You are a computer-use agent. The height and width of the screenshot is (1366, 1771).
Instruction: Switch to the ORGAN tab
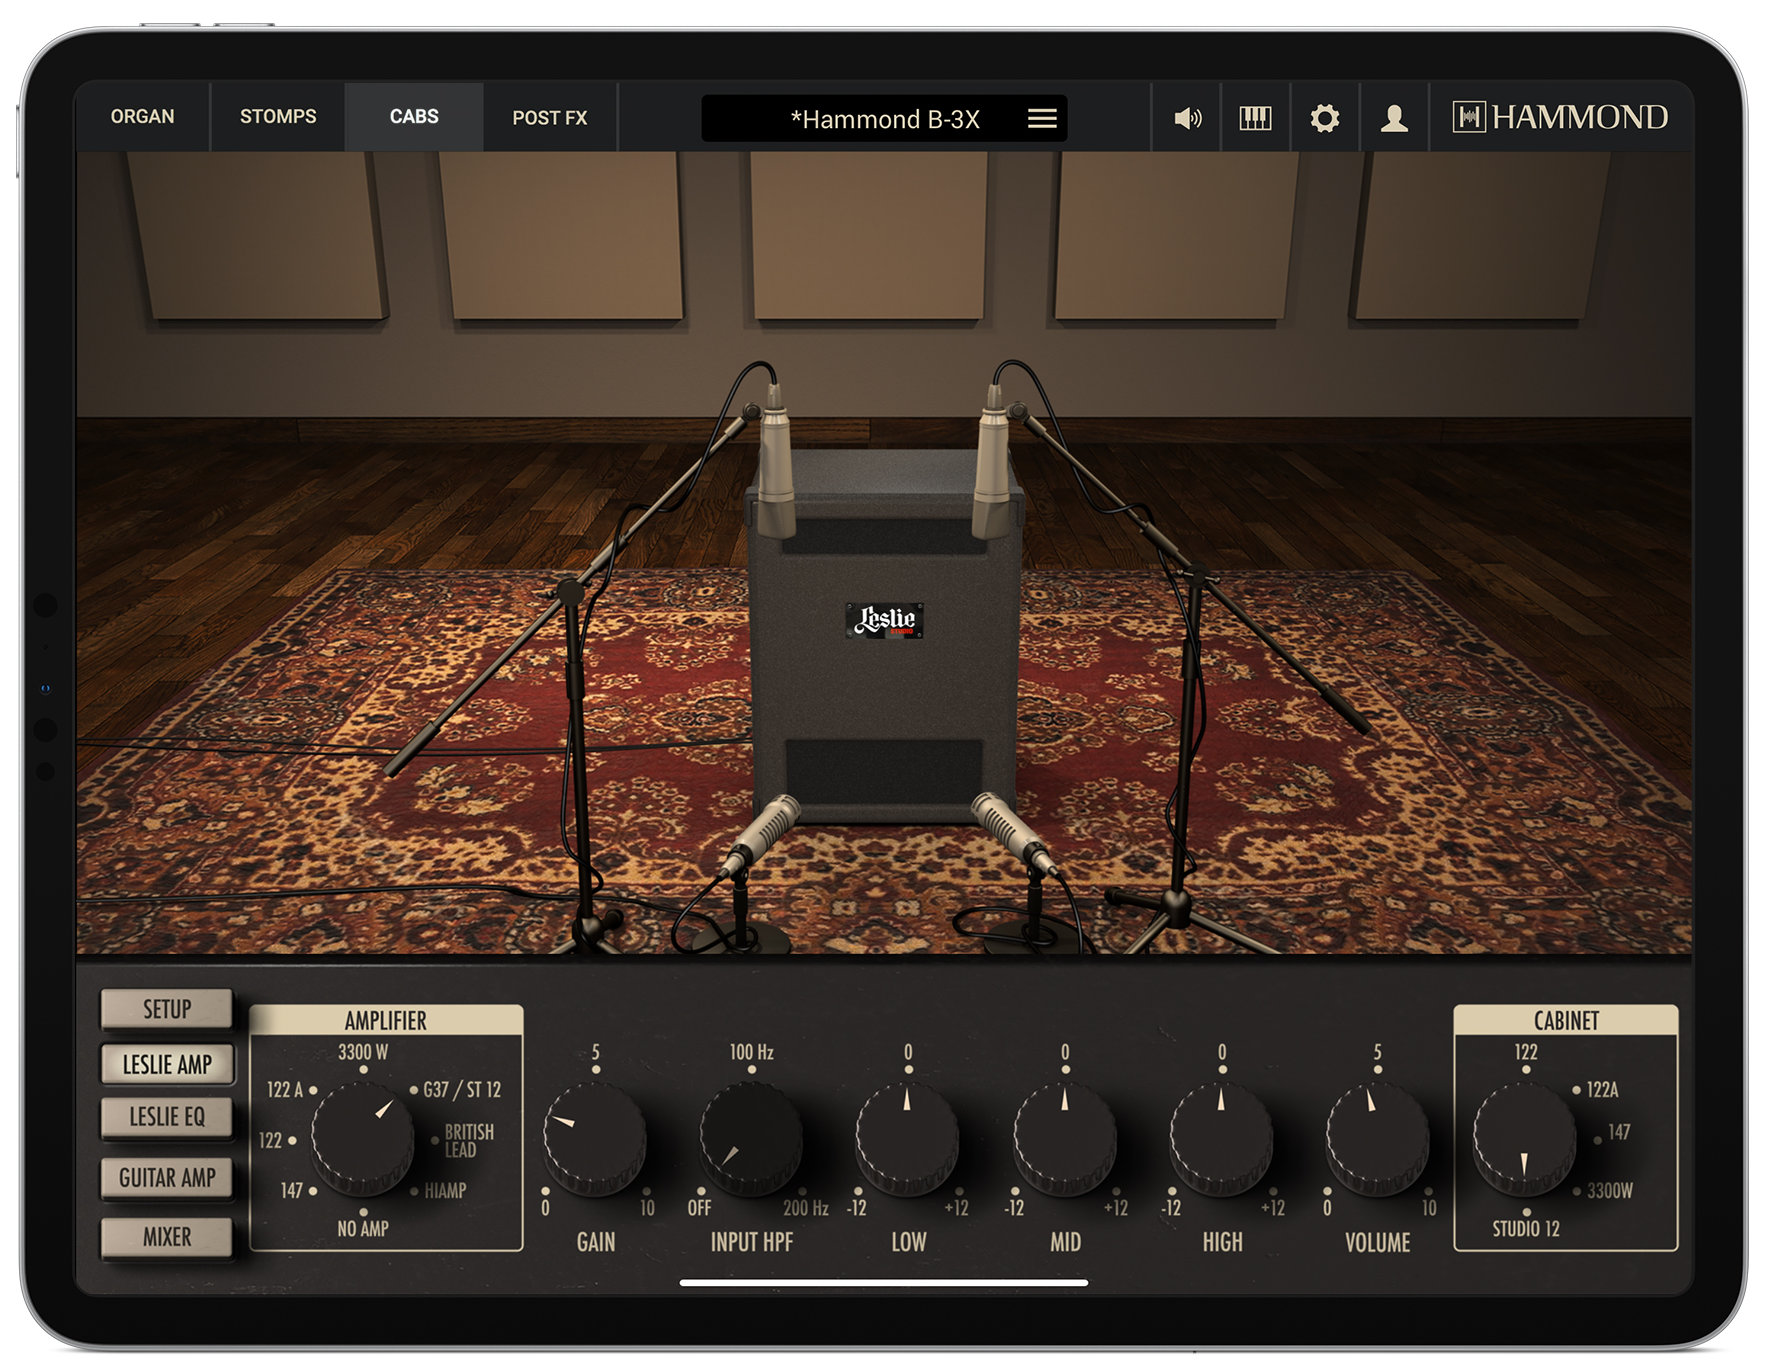tap(143, 116)
